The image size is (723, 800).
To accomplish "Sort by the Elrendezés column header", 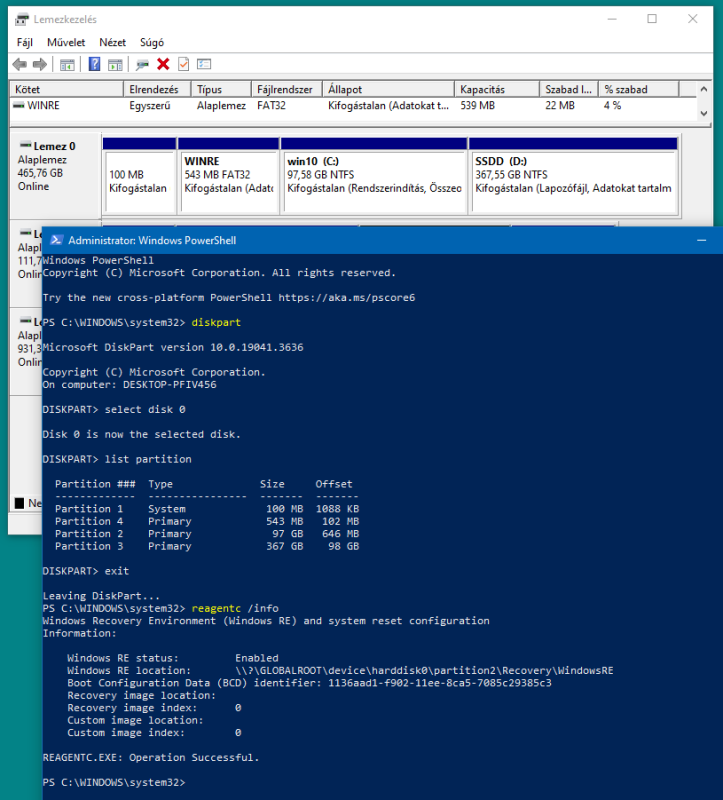I will click(x=157, y=89).
